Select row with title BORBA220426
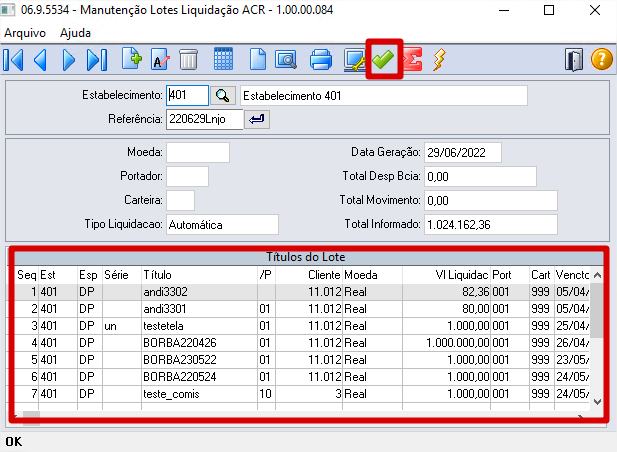The width and height of the screenshot is (617, 452). (x=302, y=343)
